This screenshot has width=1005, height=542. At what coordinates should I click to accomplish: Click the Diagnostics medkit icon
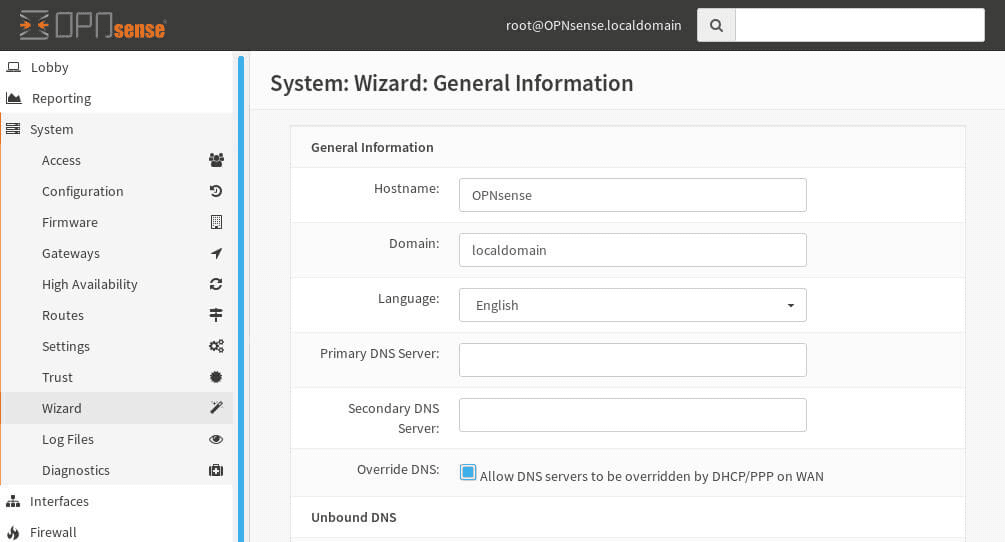click(216, 470)
